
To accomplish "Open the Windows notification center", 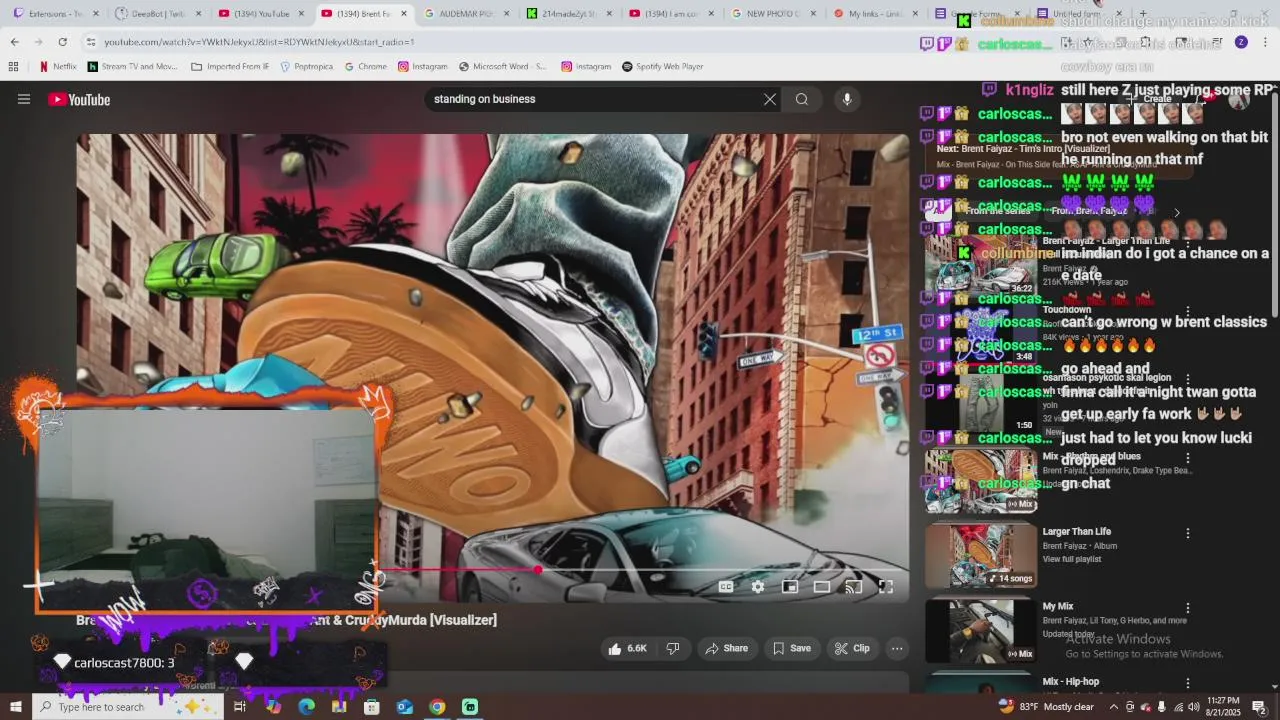I will point(1260,707).
